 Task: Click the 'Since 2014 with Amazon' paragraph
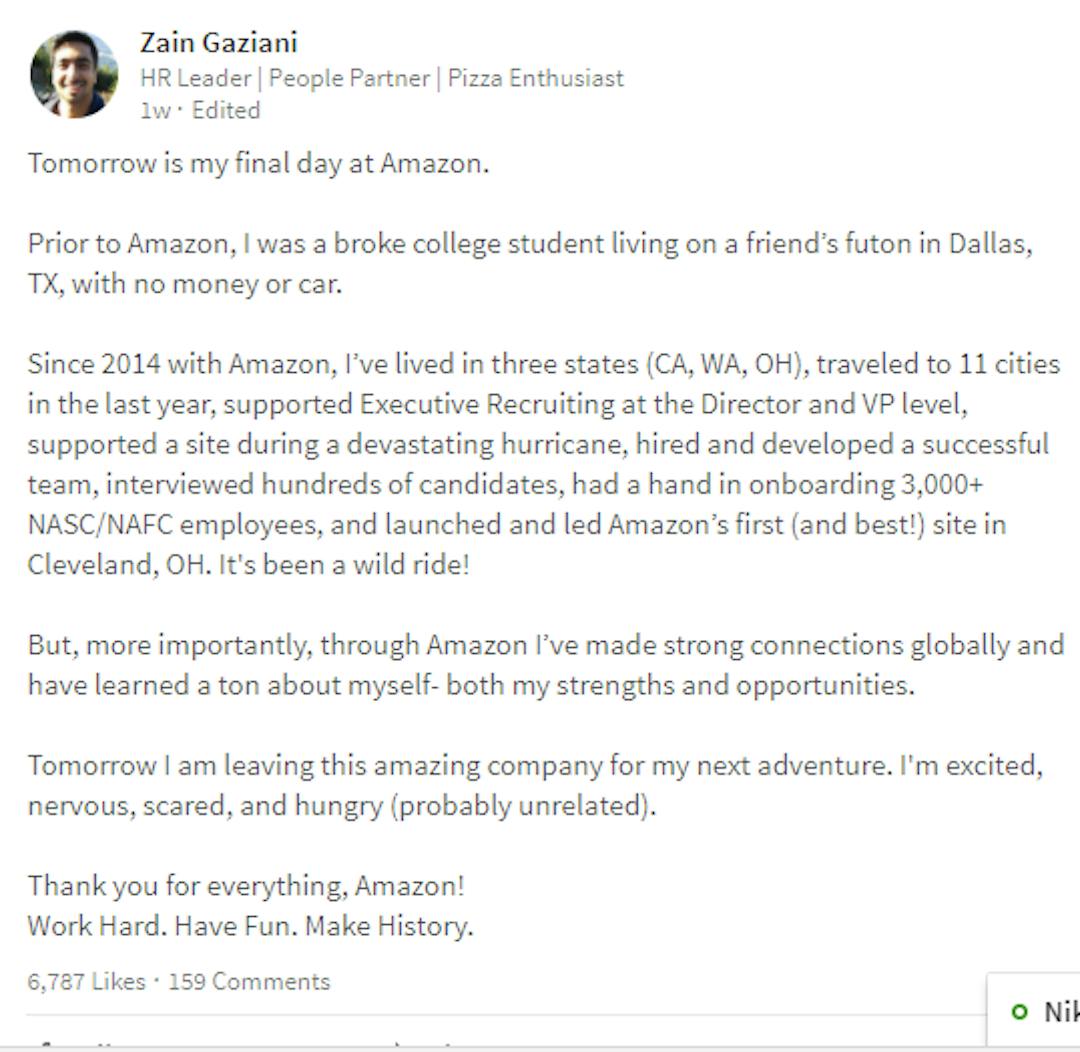point(544,464)
